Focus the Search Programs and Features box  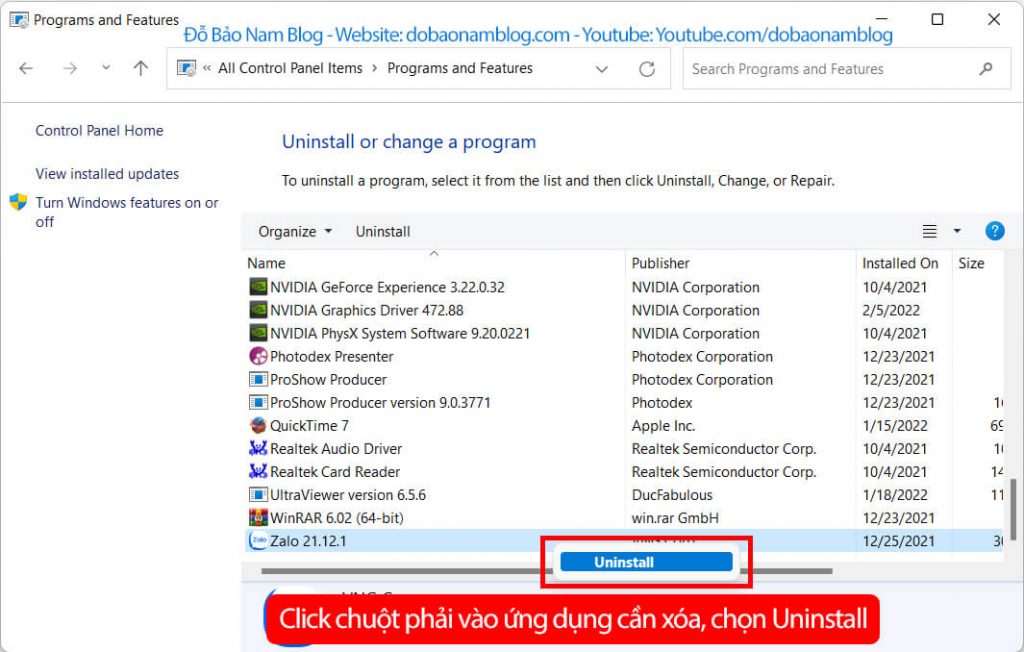846,69
